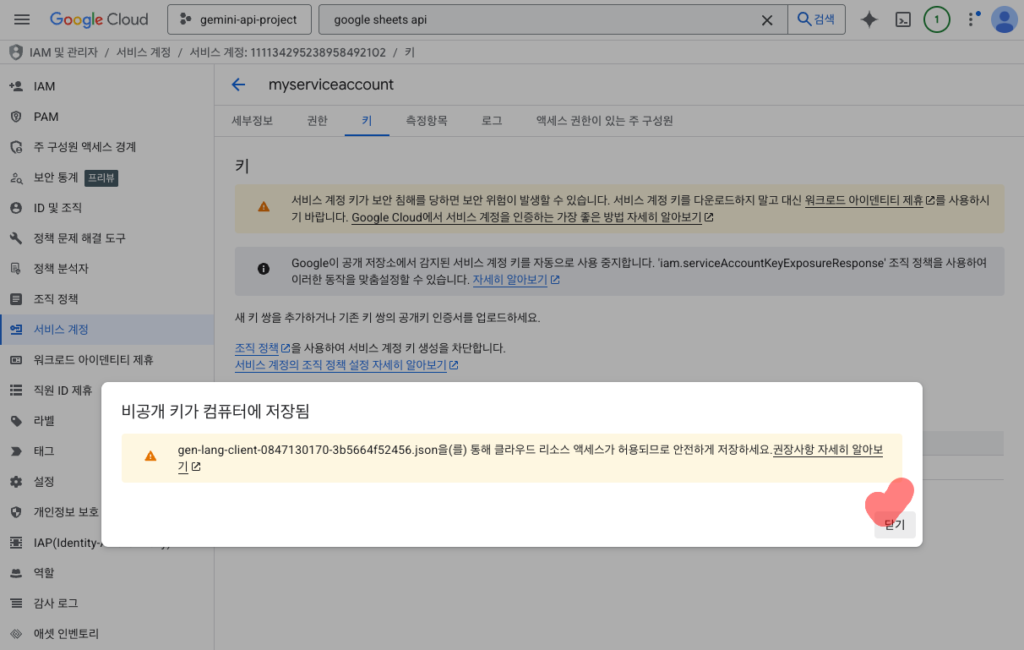This screenshot has width=1024, height=650.
Task: Switch to the 세부정보 tab
Action: [x=252, y=120]
